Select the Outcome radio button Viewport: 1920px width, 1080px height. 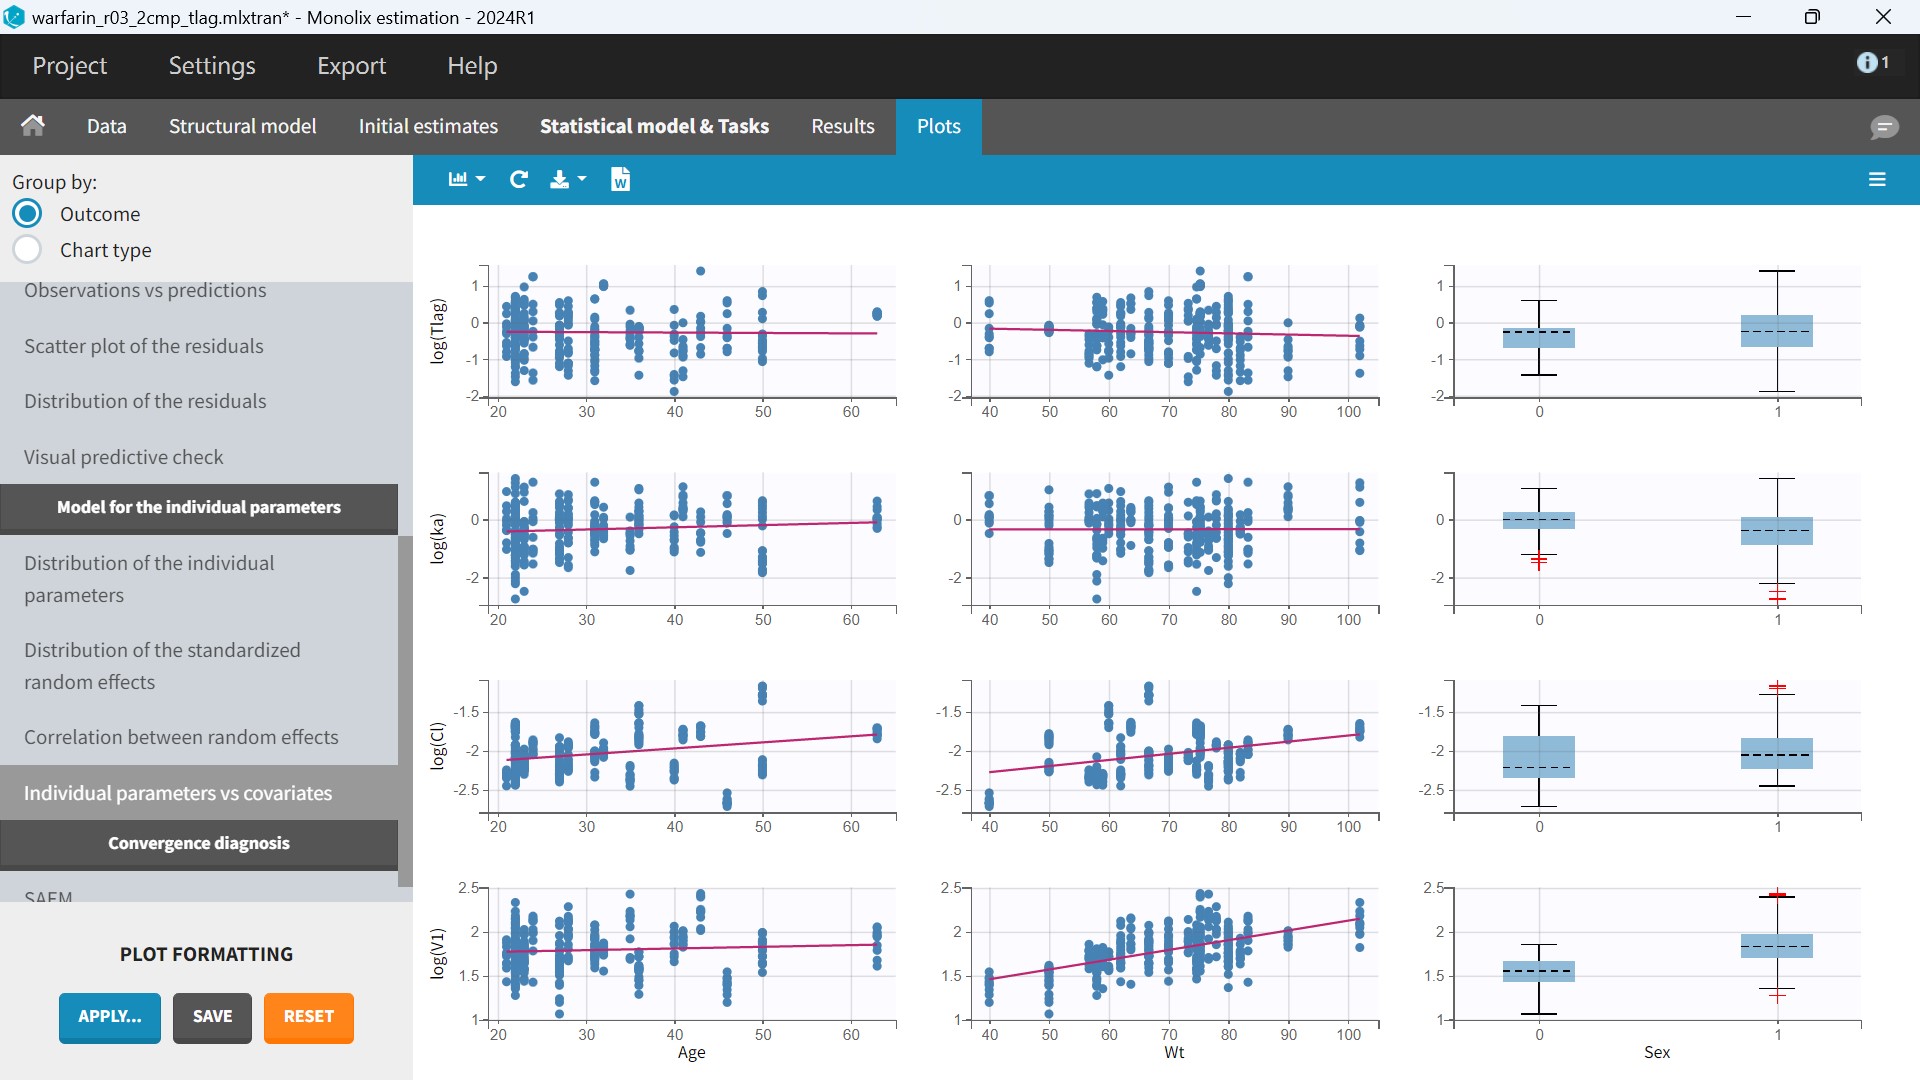(27, 214)
